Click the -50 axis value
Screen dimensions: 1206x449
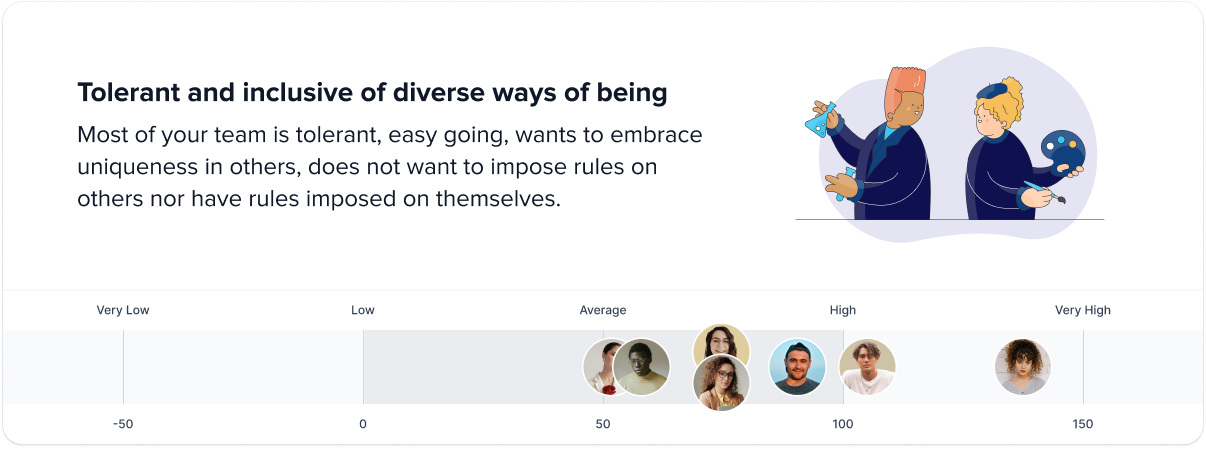click(123, 424)
